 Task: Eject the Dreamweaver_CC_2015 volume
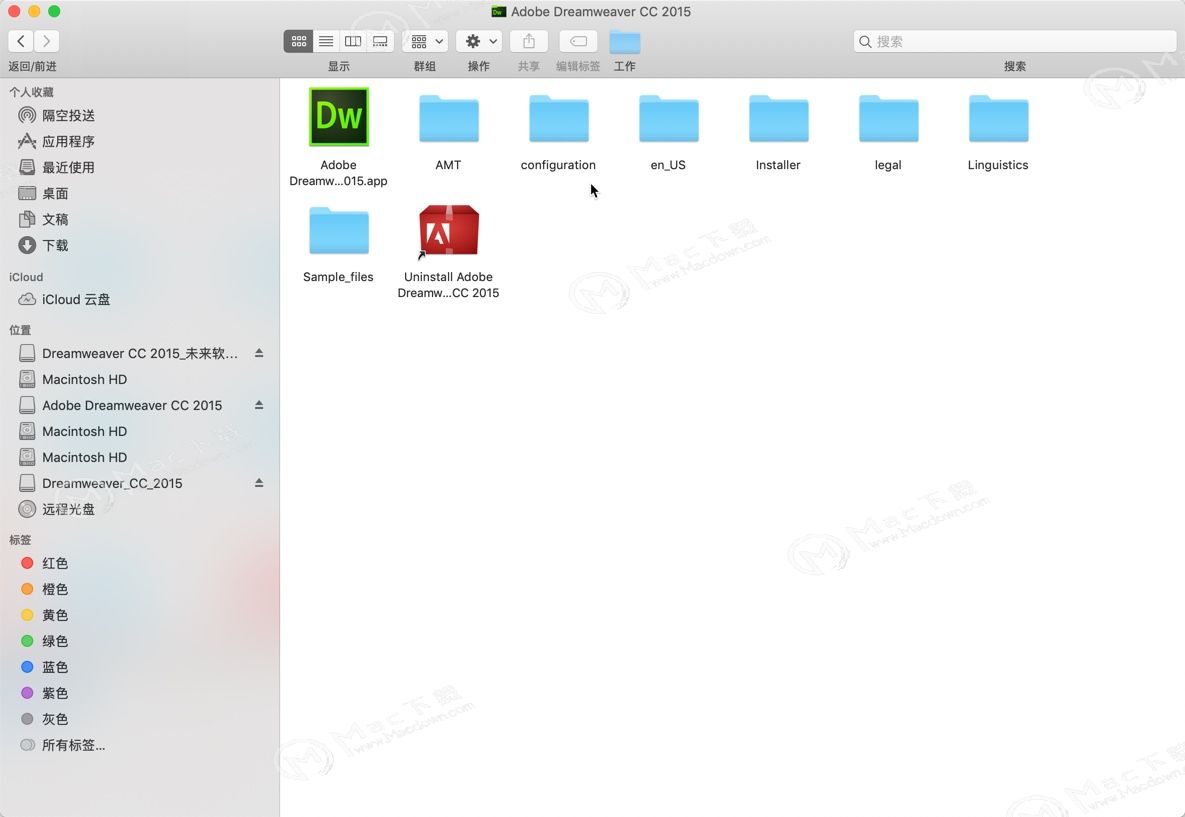pyautogui.click(x=259, y=483)
